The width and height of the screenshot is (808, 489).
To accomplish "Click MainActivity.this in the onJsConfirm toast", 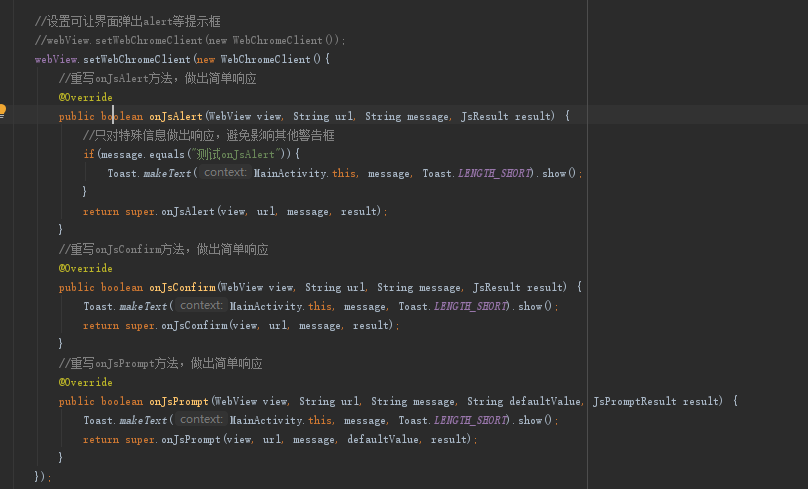I will pyautogui.click(x=280, y=306).
